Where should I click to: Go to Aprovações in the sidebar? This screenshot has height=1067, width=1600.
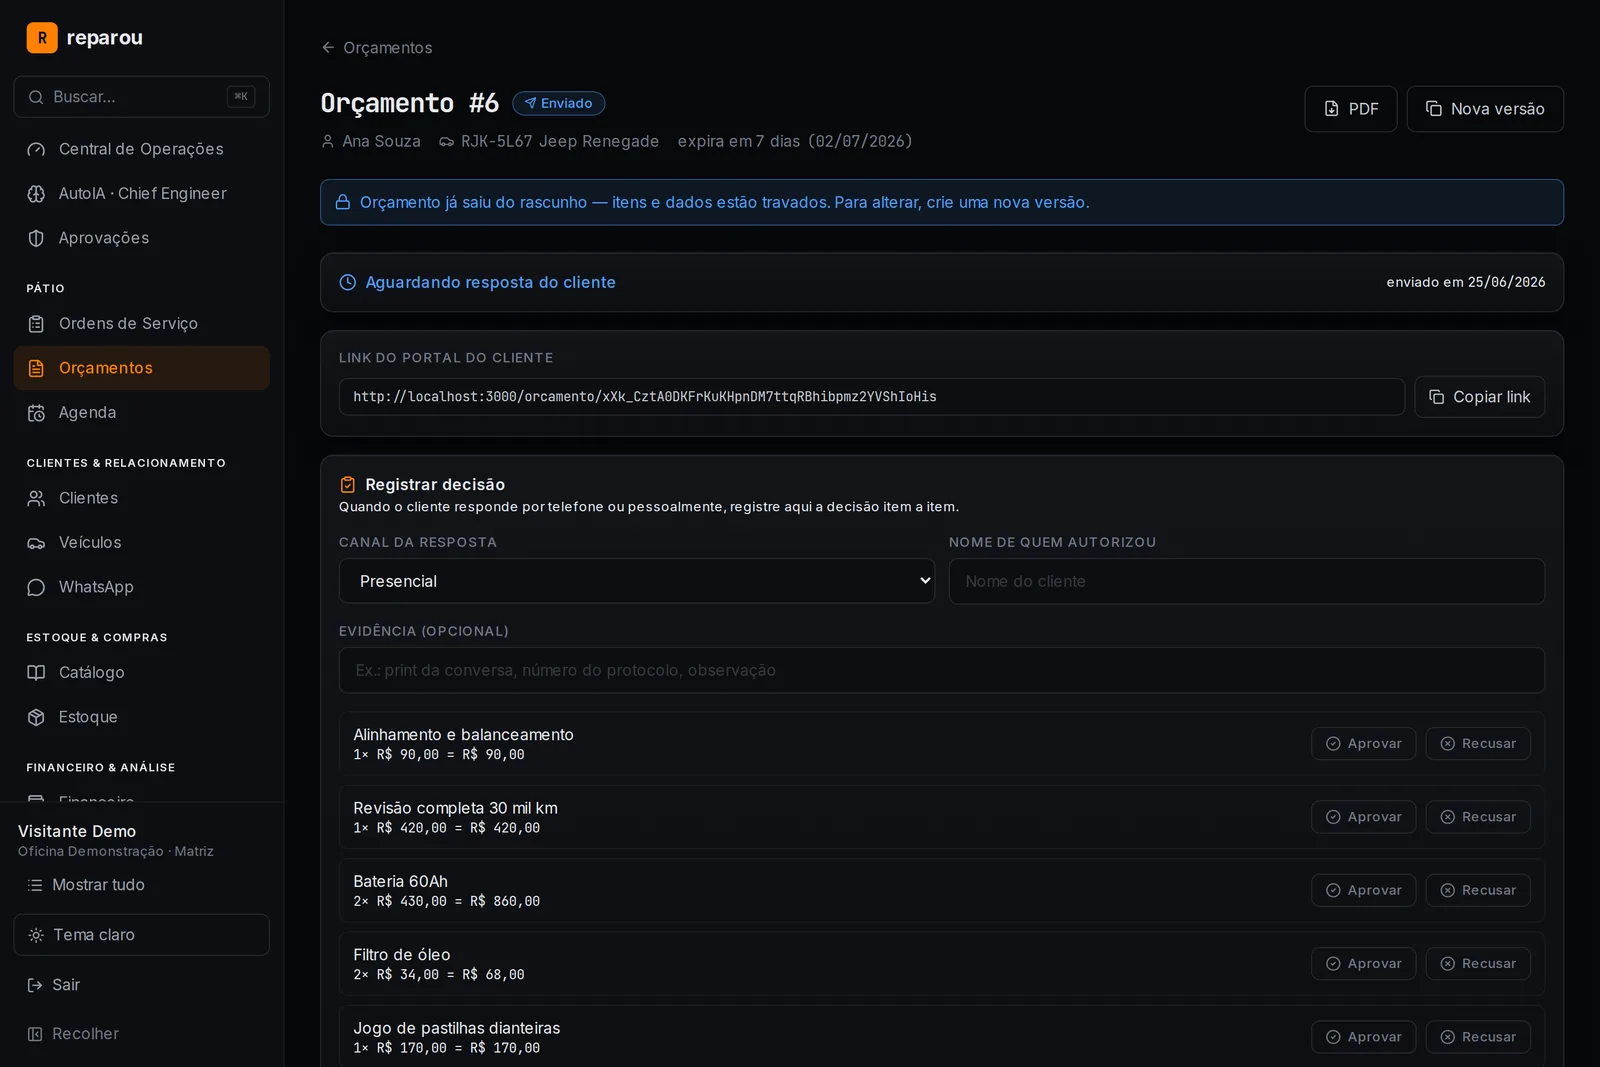[142, 238]
